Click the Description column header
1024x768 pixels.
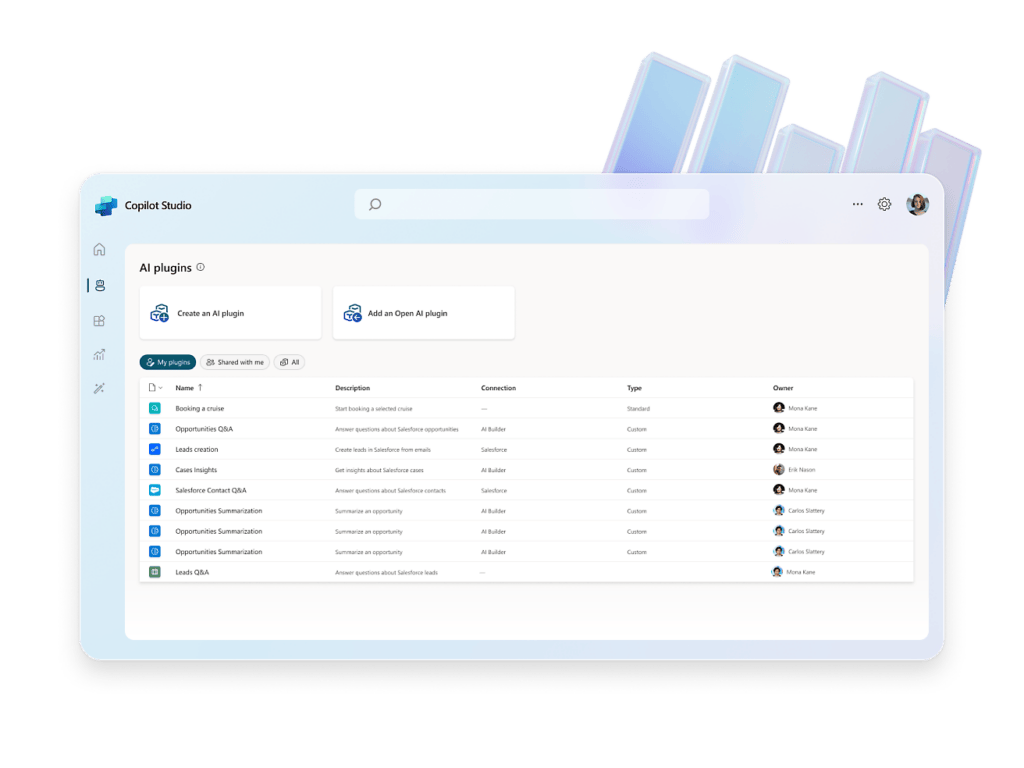point(353,388)
